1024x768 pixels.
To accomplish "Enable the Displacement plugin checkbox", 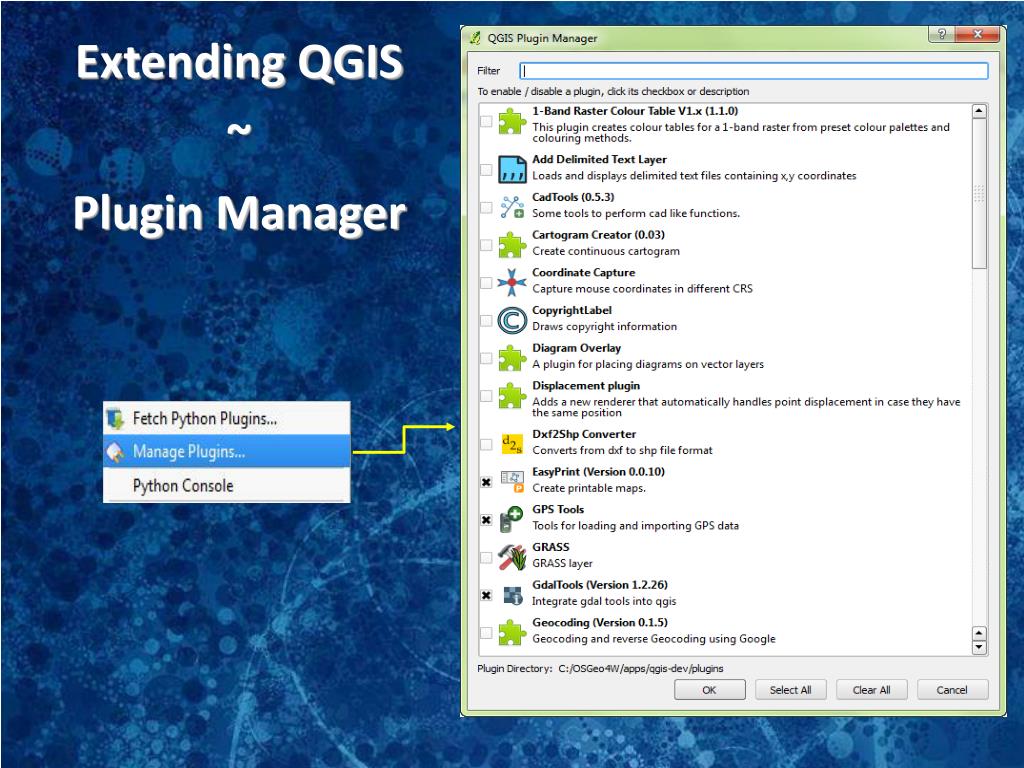I will click(486, 396).
